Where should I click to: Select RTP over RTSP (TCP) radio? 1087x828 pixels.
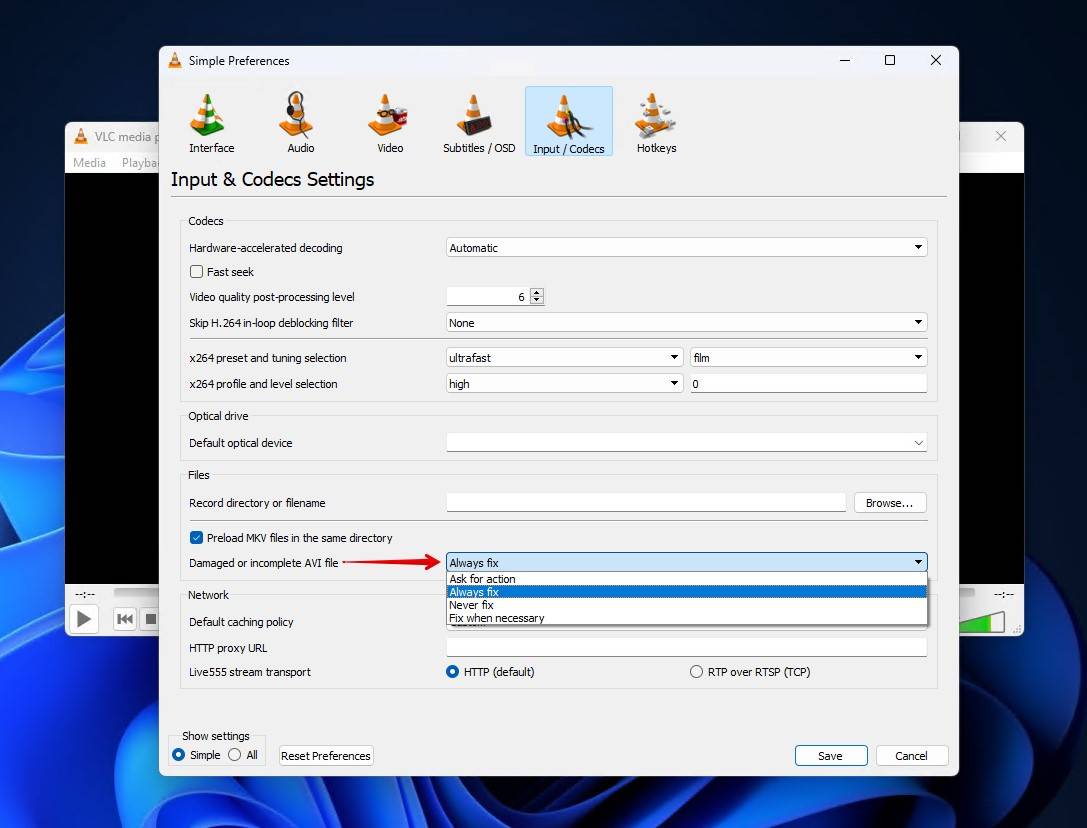pos(696,672)
